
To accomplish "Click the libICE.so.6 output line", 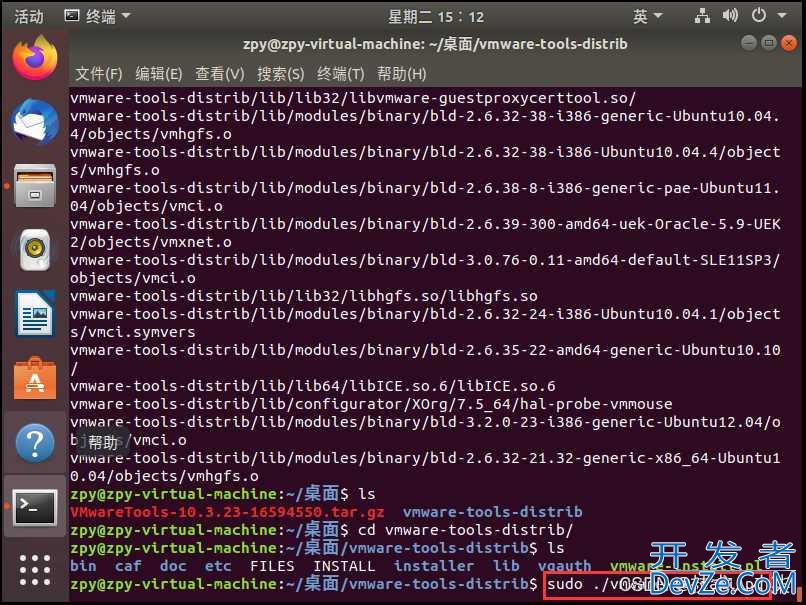I will [x=313, y=386].
